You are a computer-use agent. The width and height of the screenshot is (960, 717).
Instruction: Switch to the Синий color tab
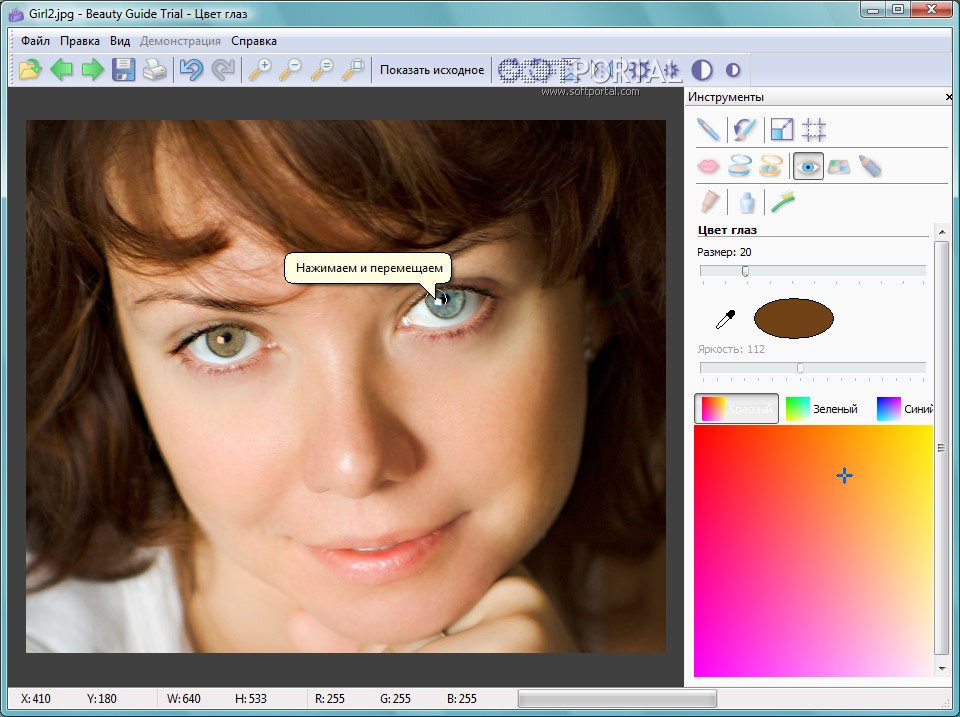point(904,408)
